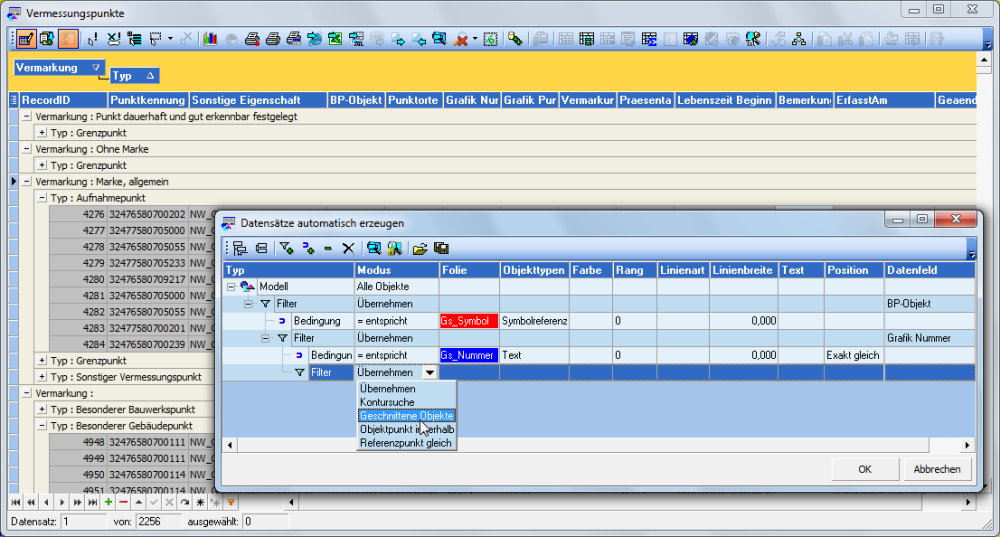Click the open folder icon in dialog toolbar

420,248
